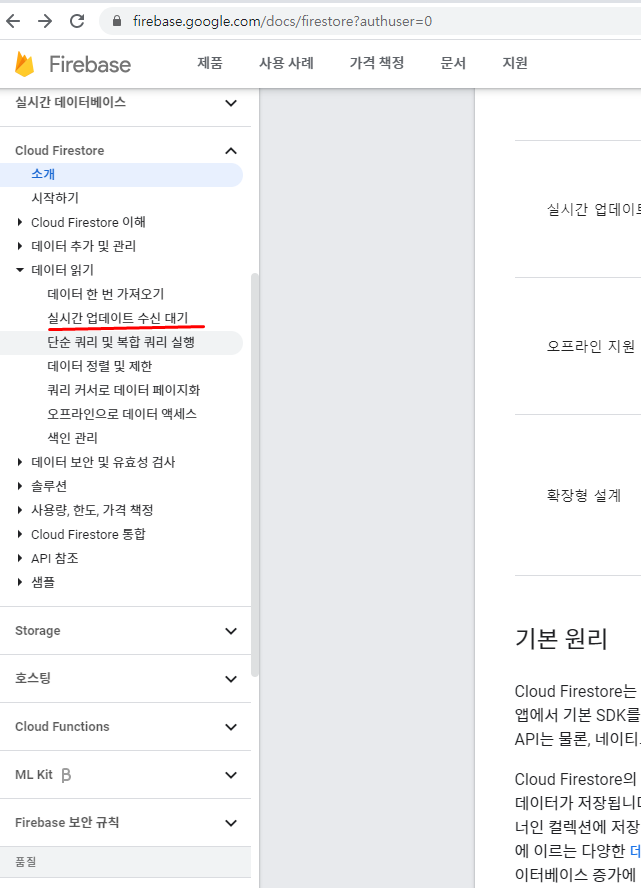Screen dimensions: 641x888
Task: Open 데이터 한 번 가져오기 page
Action: coord(106,294)
